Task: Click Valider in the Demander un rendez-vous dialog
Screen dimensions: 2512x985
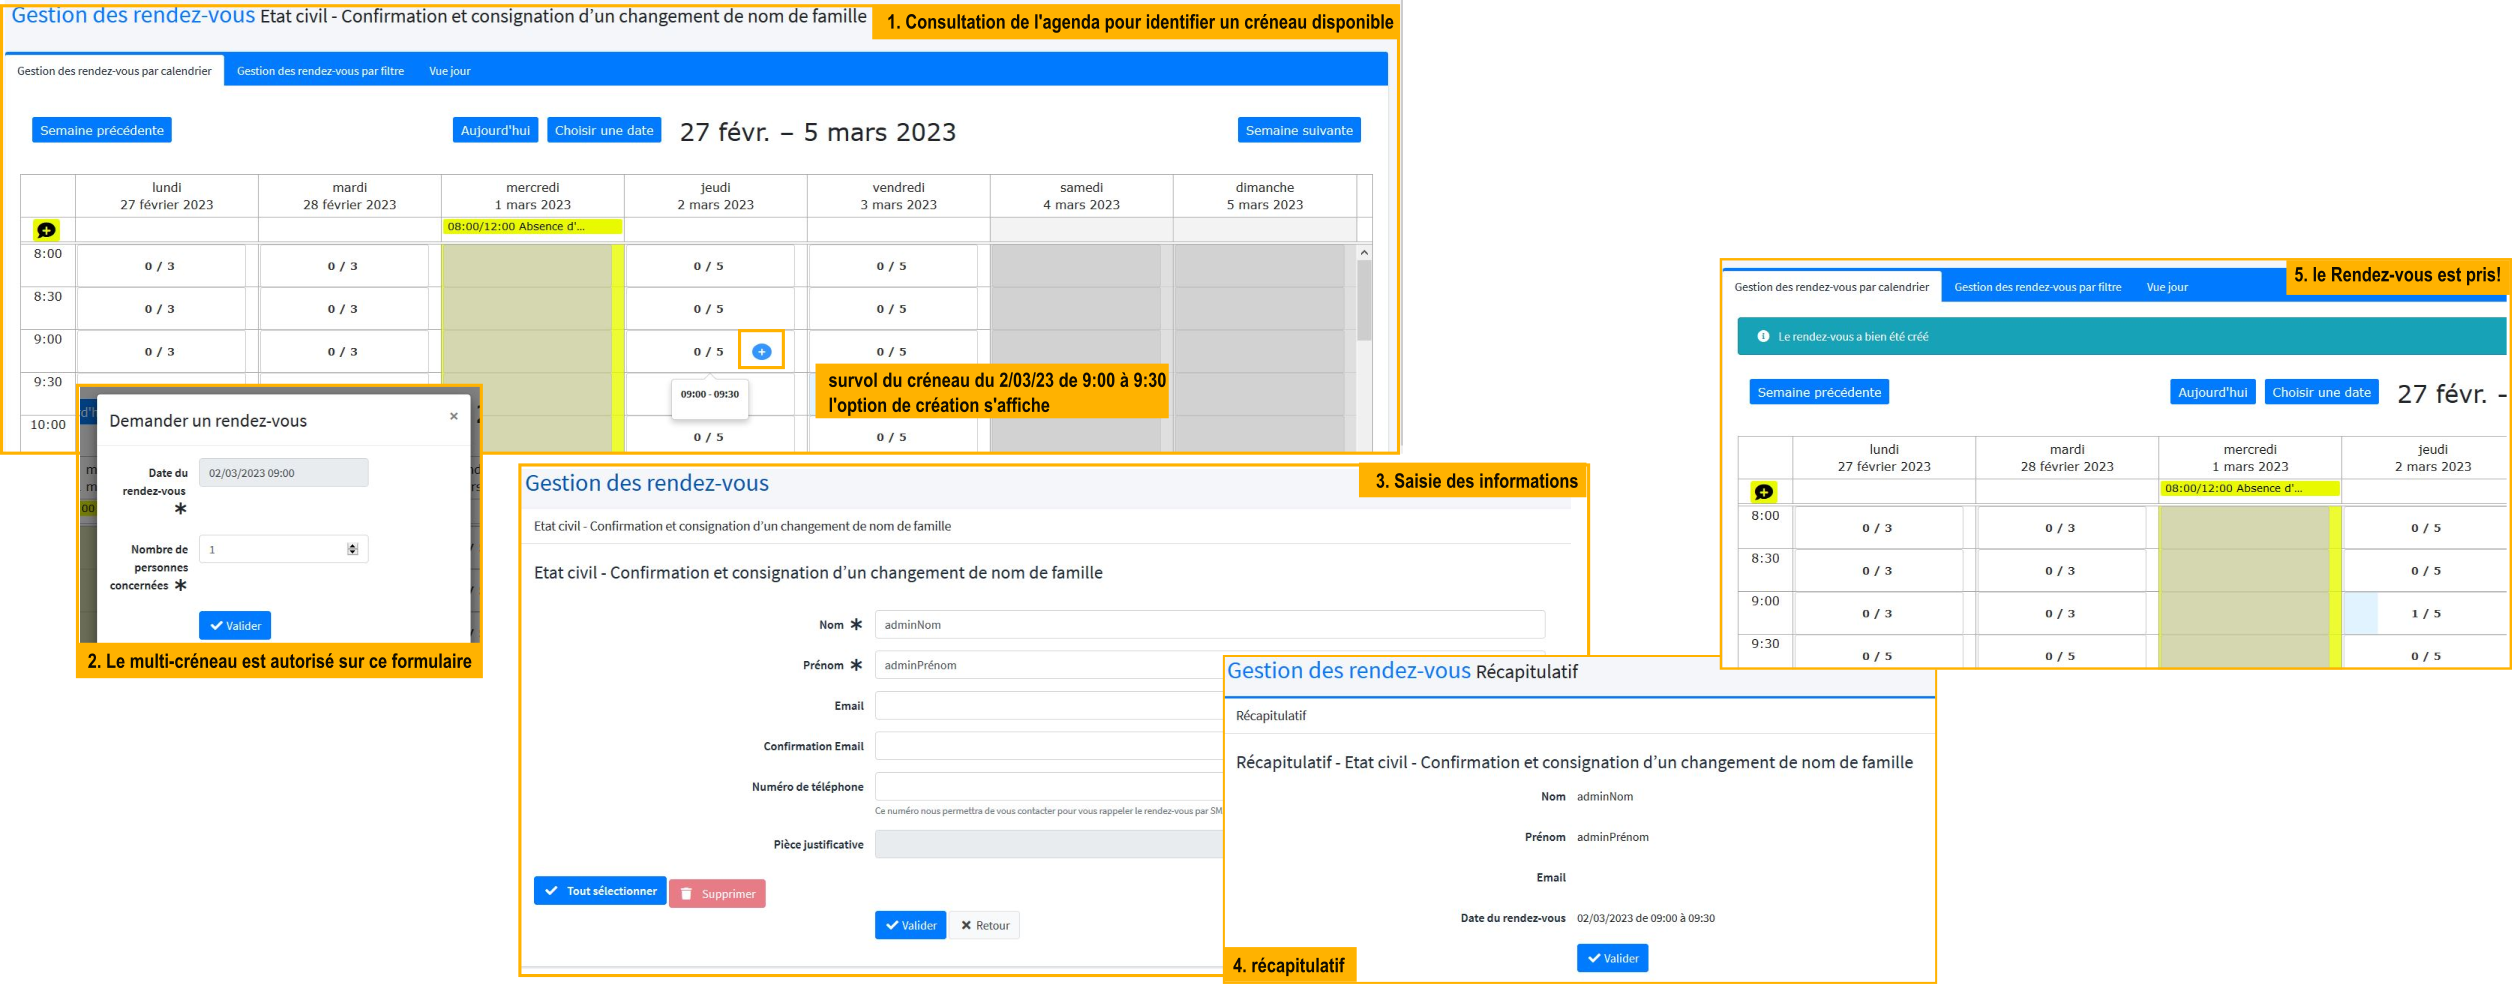Action: (235, 626)
